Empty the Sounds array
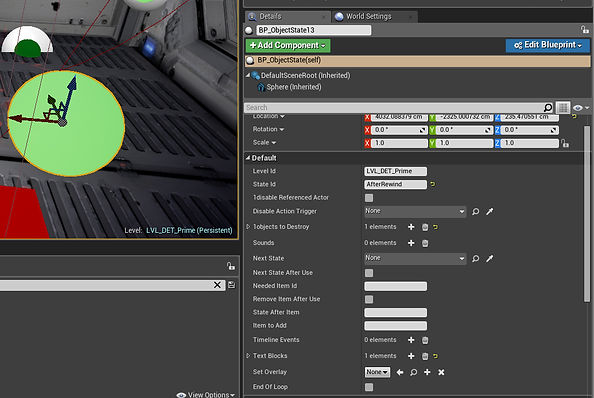The width and height of the screenshot is (594, 398). tap(425, 243)
